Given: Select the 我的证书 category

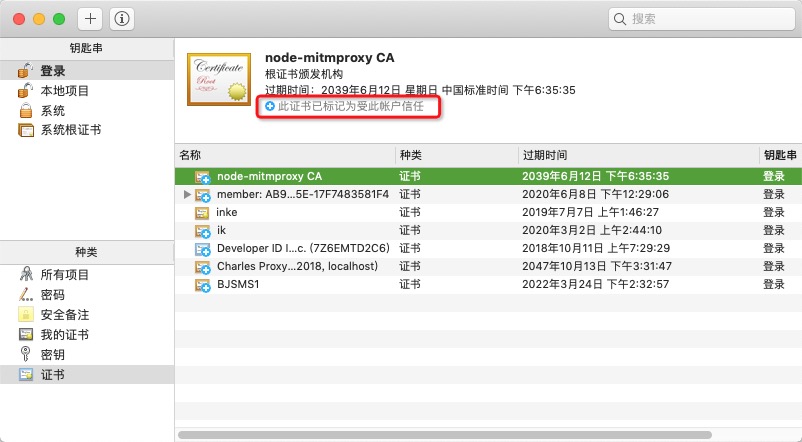Looking at the screenshot, I should coord(87,335).
